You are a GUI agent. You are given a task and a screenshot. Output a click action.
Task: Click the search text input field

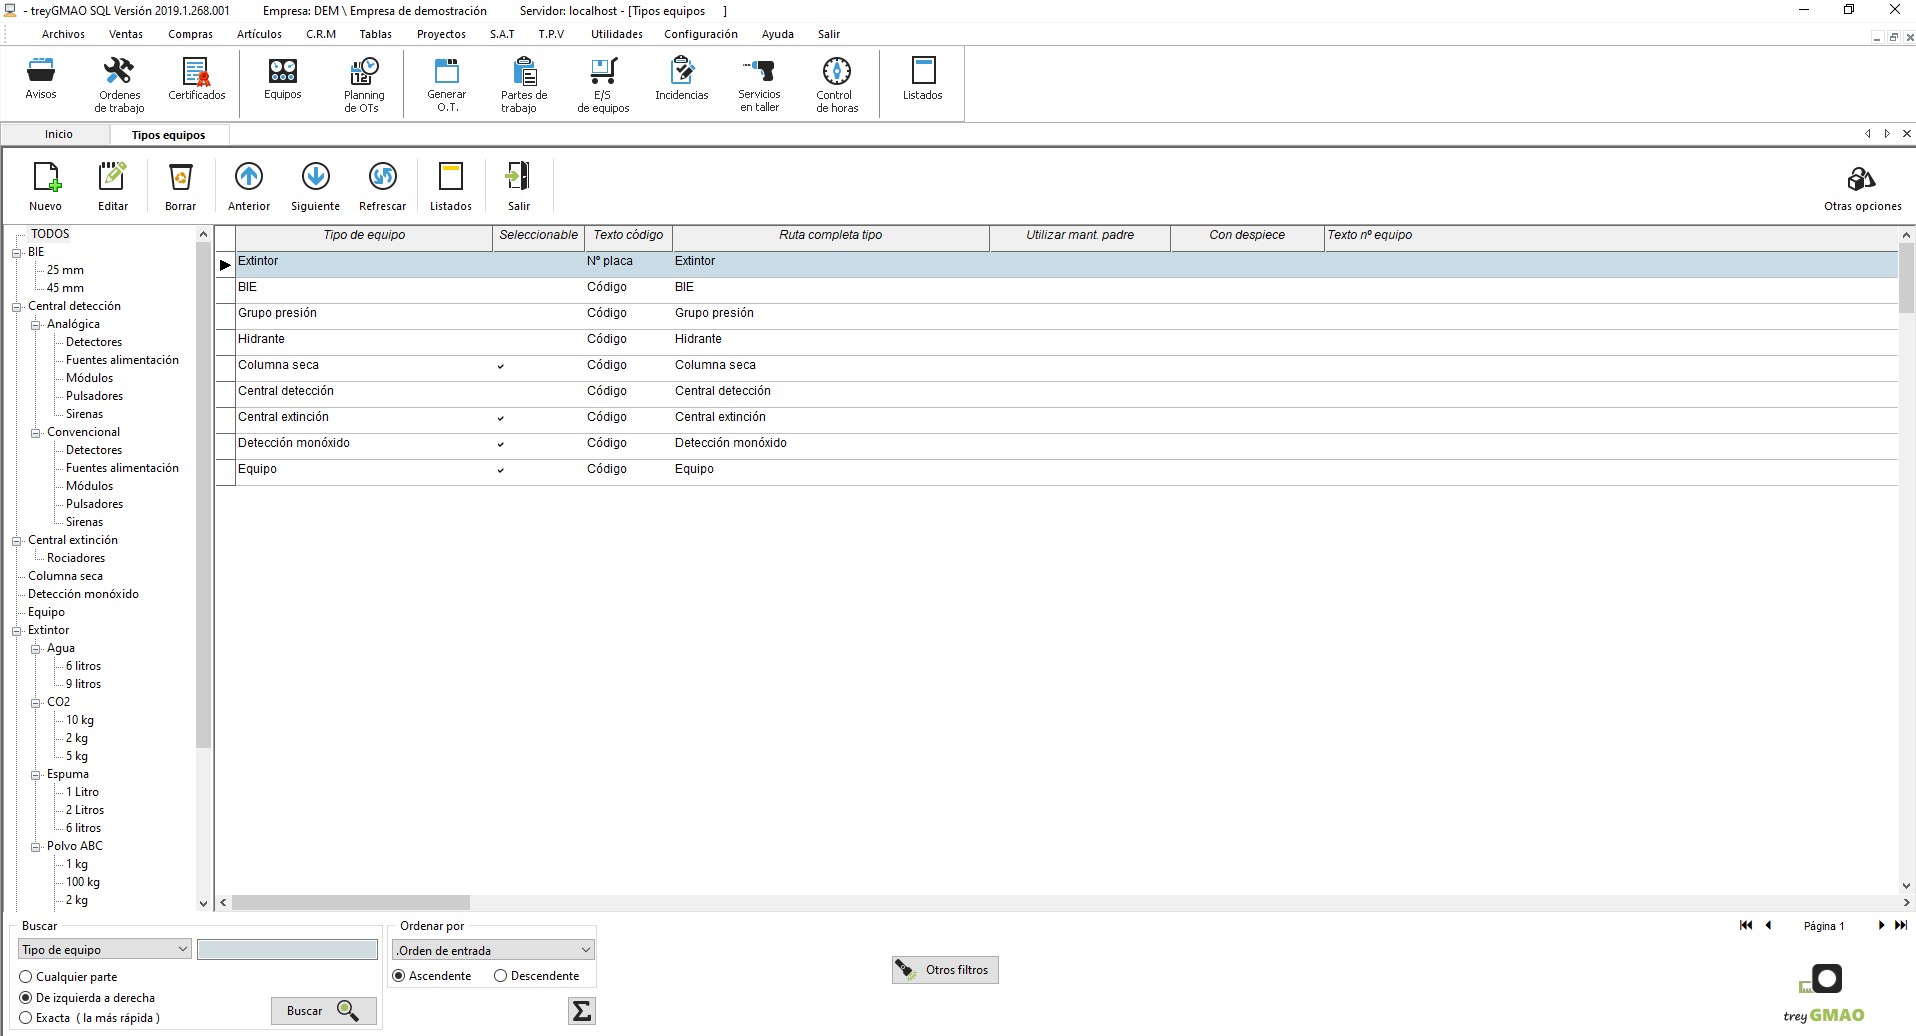pos(287,949)
